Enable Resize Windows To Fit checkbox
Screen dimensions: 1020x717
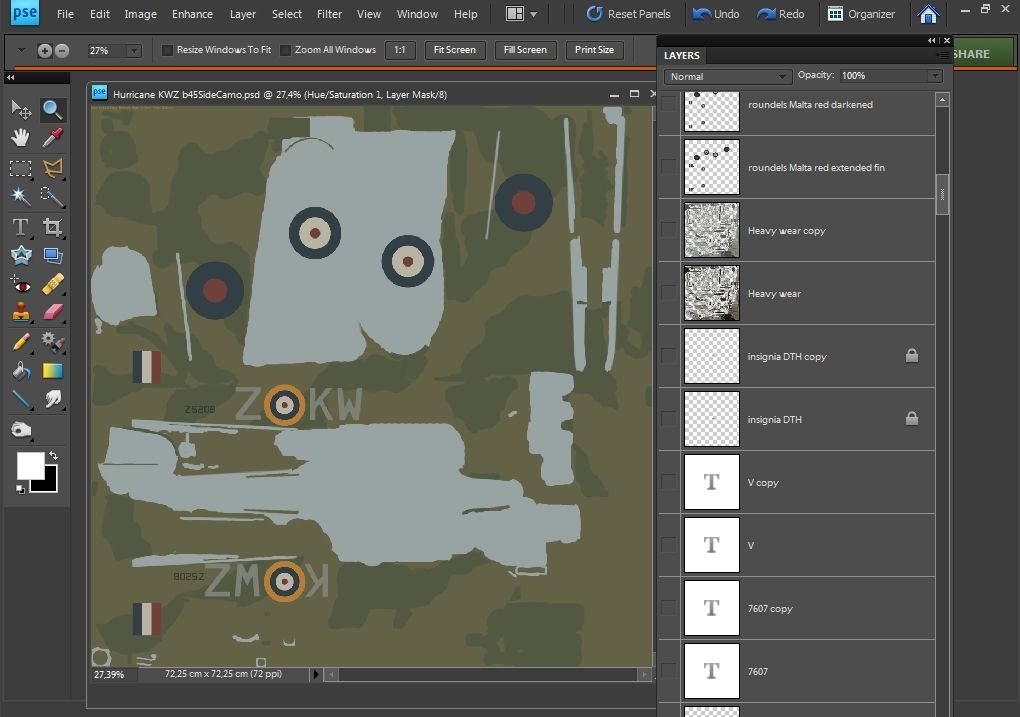(168, 50)
